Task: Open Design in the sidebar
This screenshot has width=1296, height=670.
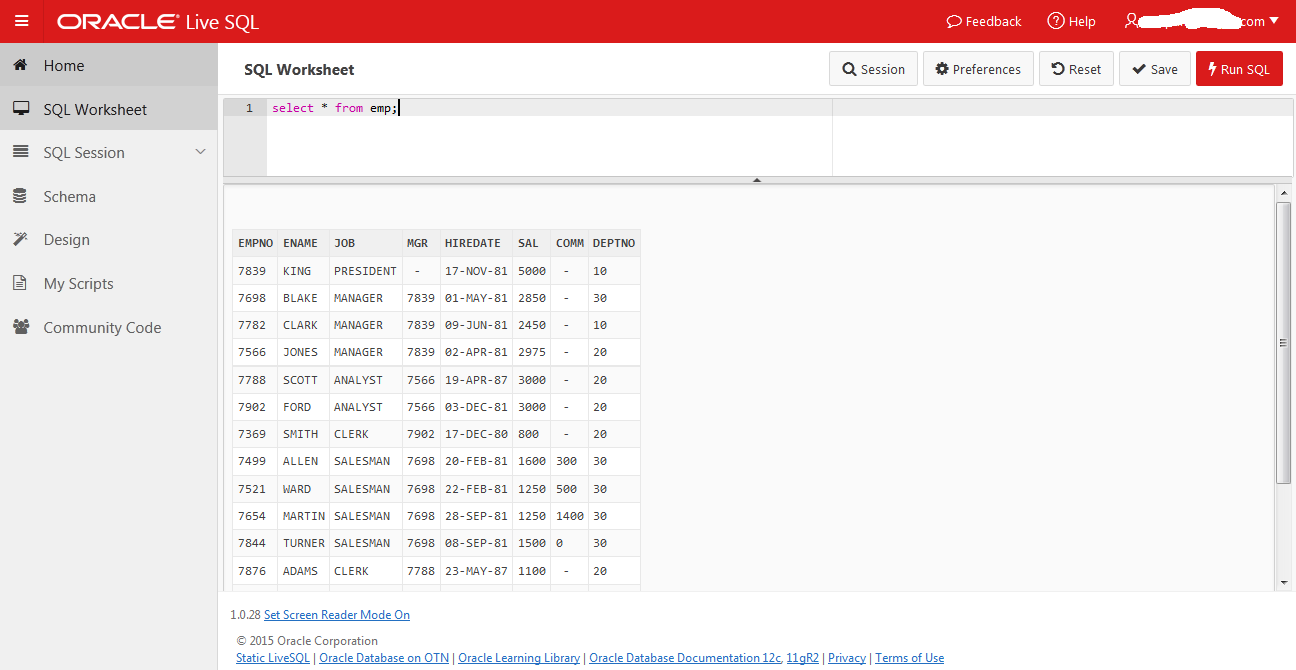Action: [x=108, y=239]
